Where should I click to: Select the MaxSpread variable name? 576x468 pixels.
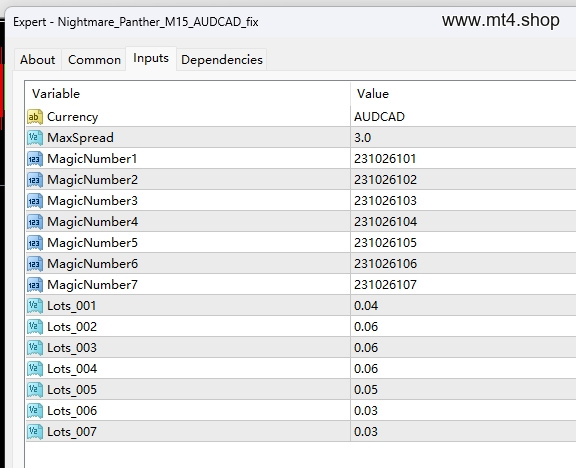pos(80,138)
